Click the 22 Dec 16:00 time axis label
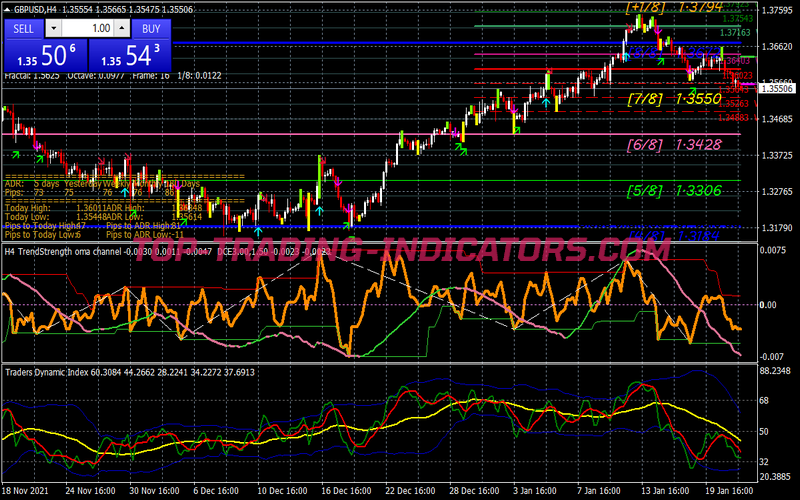Image resolution: width=800 pixels, height=500 pixels. click(413, 492)
